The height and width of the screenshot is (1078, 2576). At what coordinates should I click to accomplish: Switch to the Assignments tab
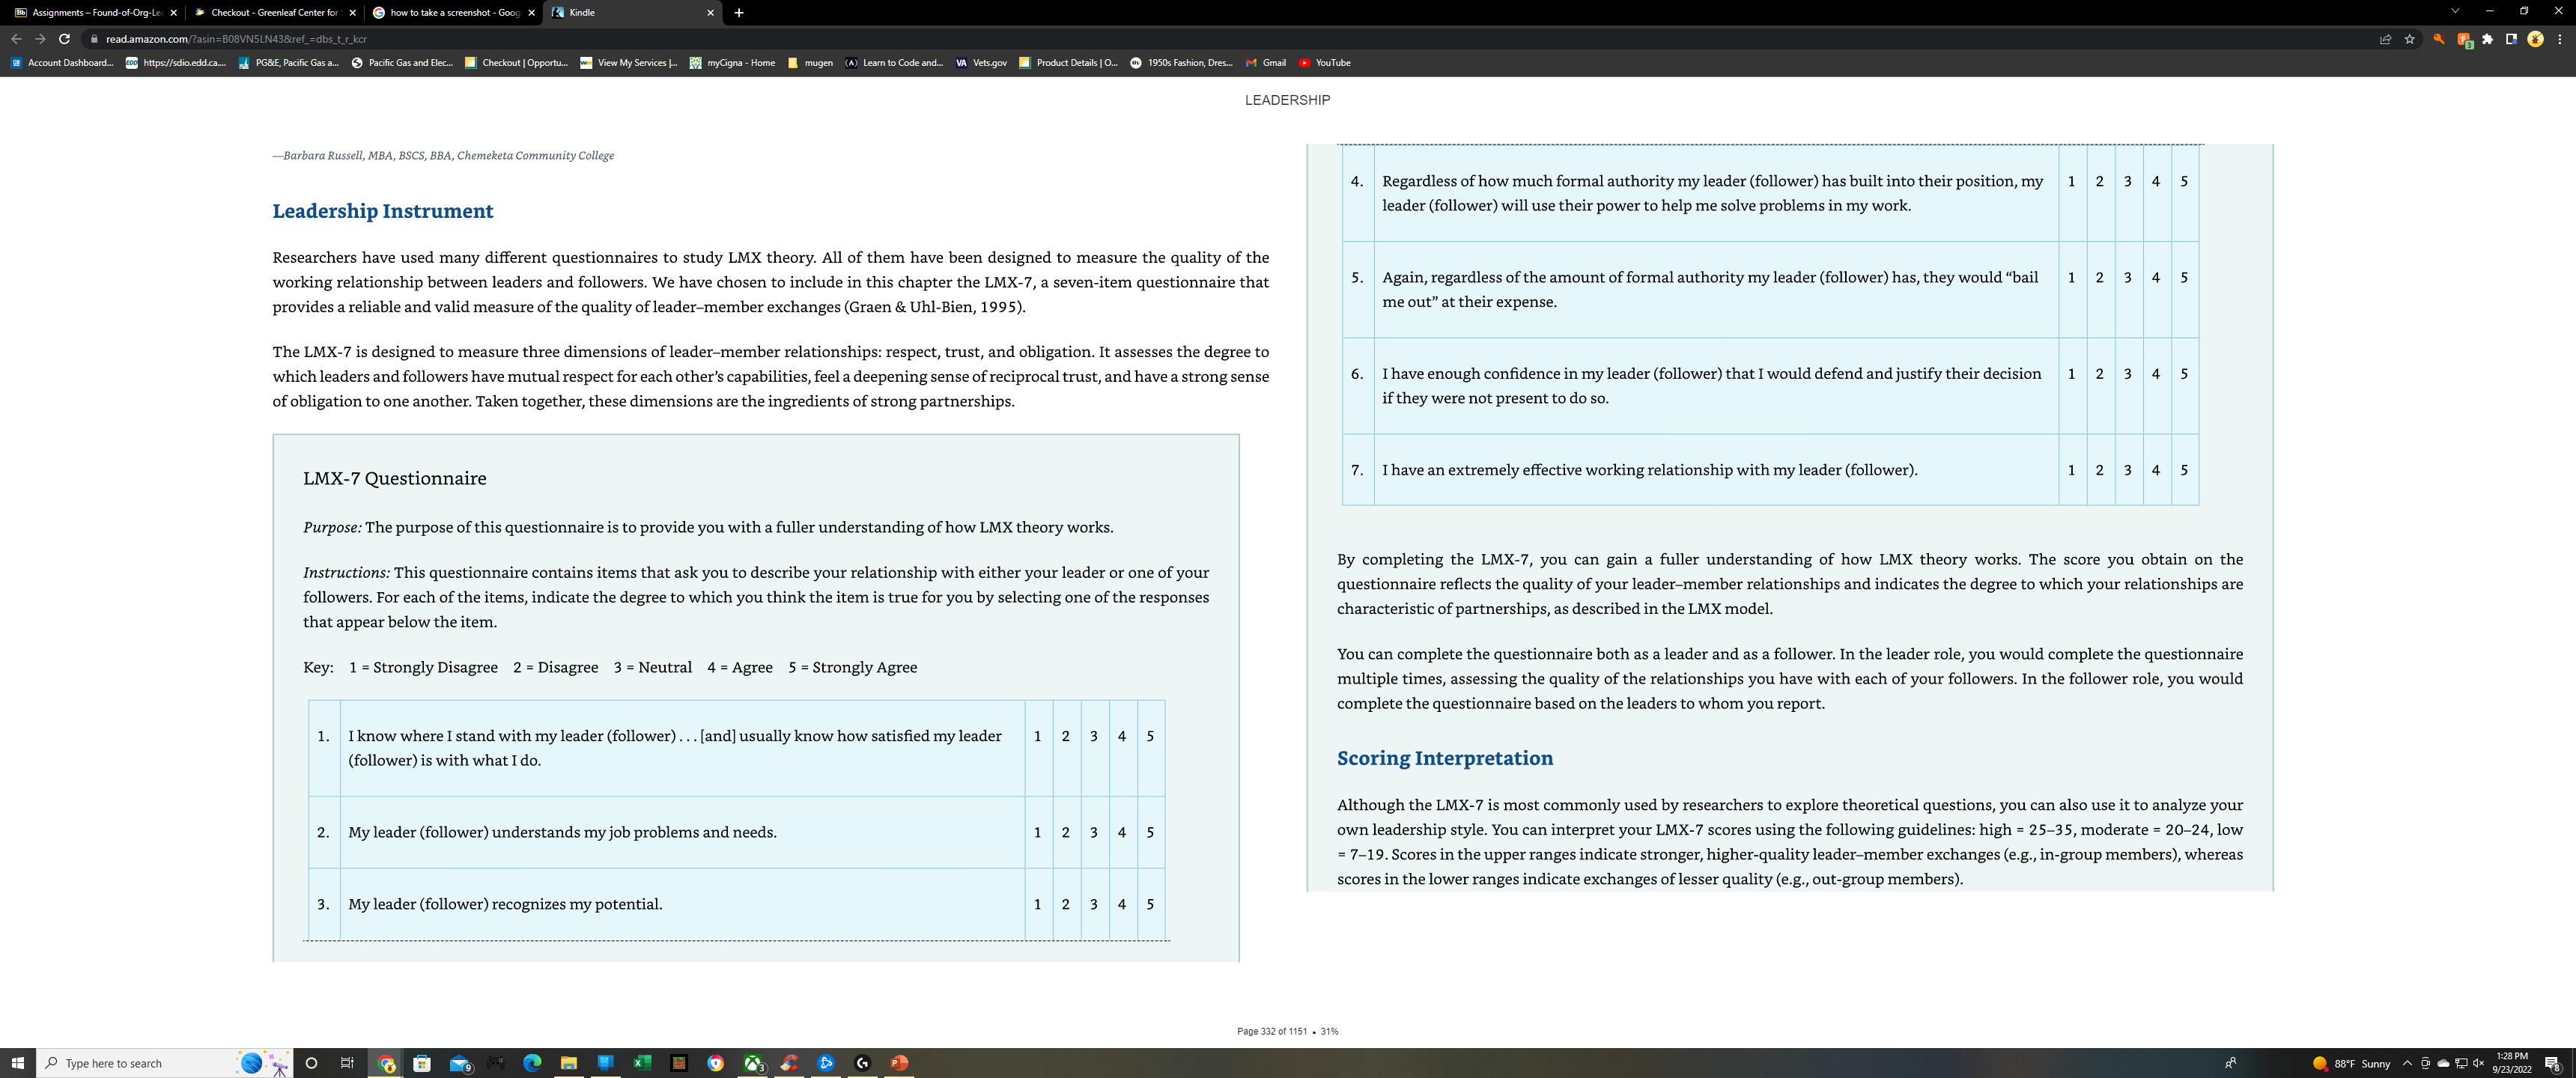click(94, 13)
